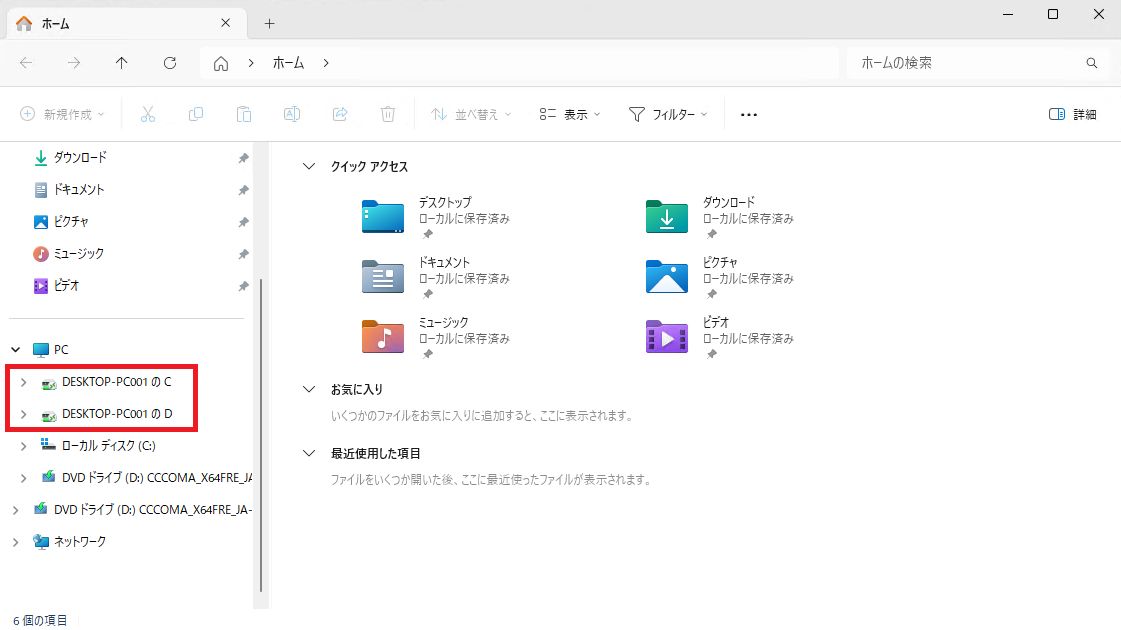The width and height of the screenshot is (1121, 630).
Task: Click the search magnifier icon
Action: pyautogui.click(x=1092, y=63)
